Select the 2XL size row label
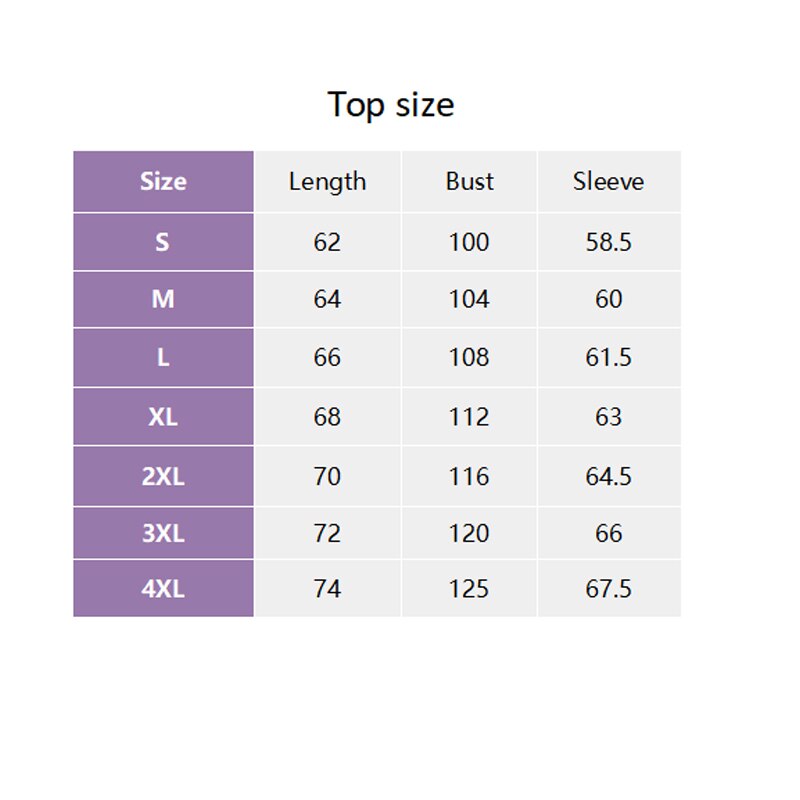Screen dimensions: 800x800 click(163, 476)
